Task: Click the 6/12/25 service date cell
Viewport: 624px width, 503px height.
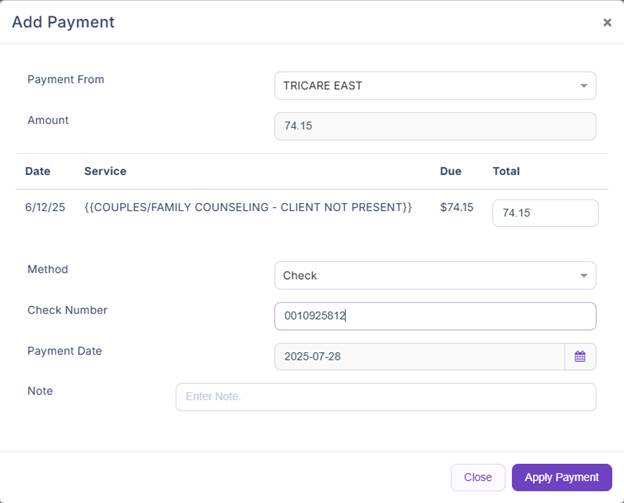Action: point(44,207)
